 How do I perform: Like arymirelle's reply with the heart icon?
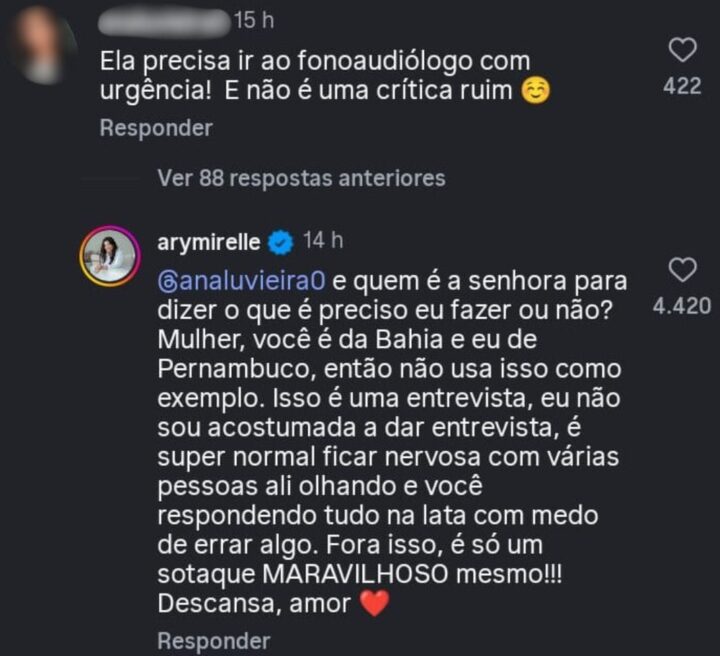682,270
